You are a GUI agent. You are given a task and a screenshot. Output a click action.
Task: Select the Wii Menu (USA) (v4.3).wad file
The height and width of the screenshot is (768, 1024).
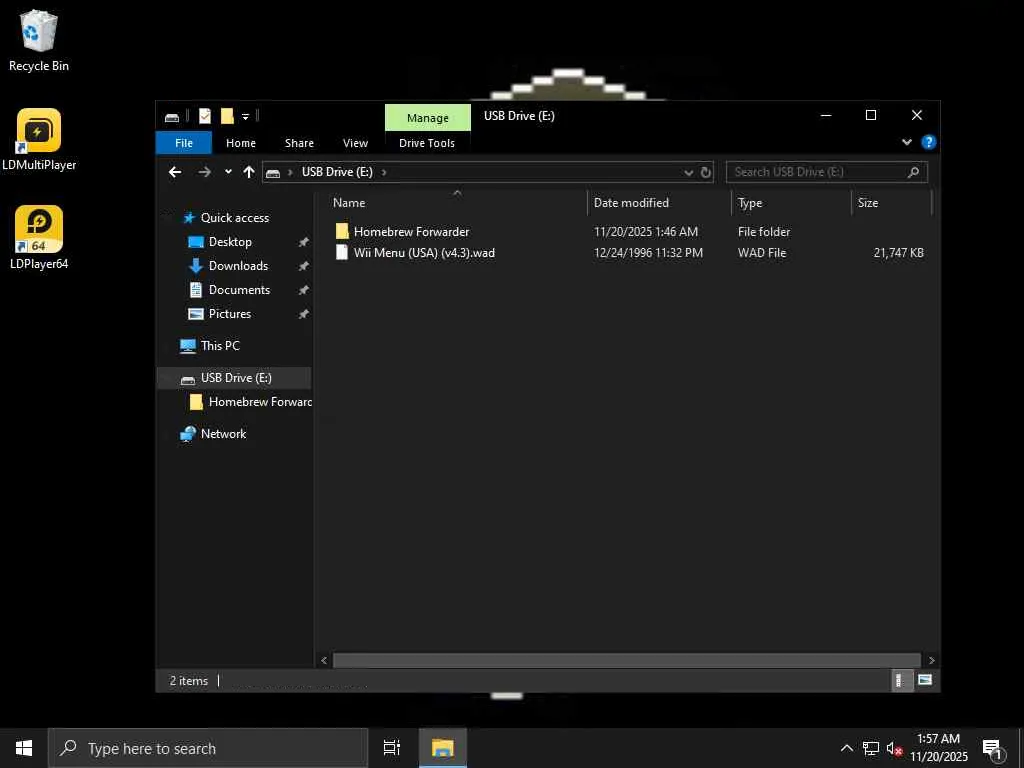click(x=424, y=253)
